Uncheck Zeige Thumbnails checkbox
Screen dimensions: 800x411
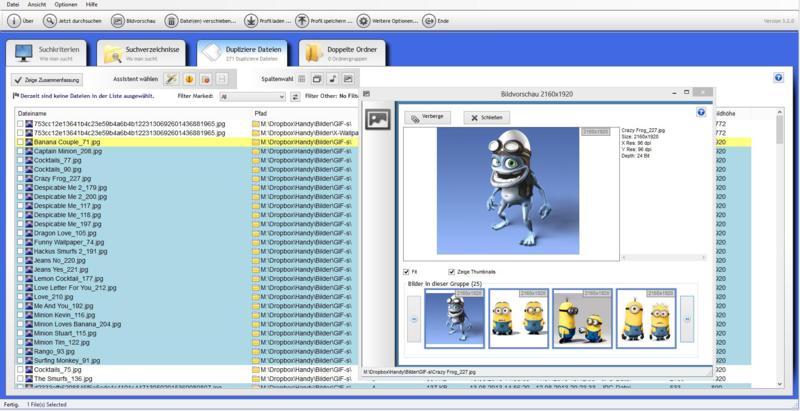click(x=452, y=272)
